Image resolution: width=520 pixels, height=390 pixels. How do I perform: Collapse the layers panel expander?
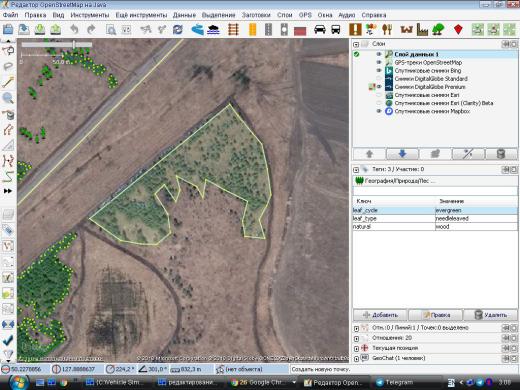coord(356,44)
